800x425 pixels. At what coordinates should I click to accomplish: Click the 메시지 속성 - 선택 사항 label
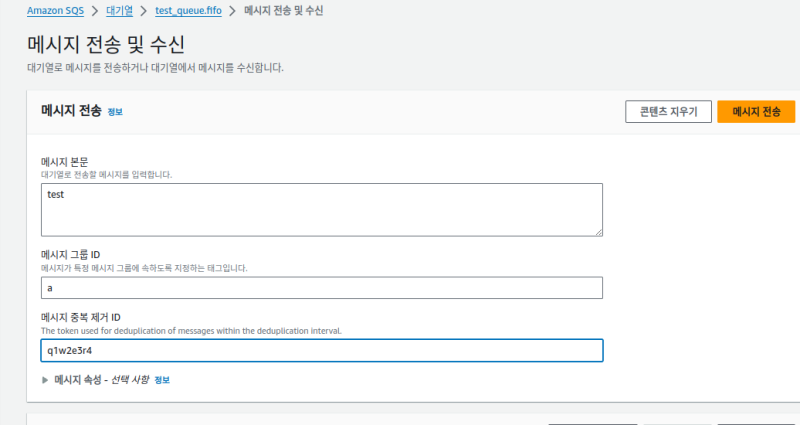(101, 380)
